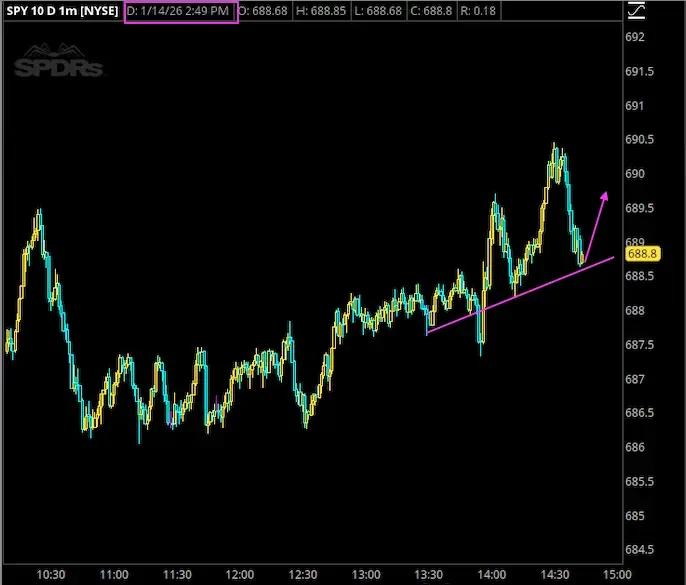Image resolution: width=686 pixels, height=585 pixels.
Task: Click the 12:00 time axis label
Action: [240, 574]
